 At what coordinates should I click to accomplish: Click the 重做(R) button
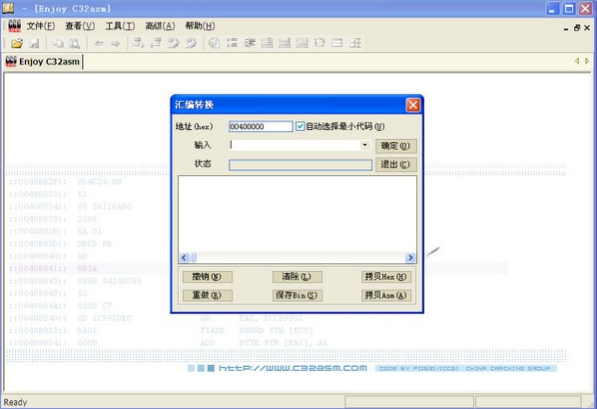[x=207, y=295]
